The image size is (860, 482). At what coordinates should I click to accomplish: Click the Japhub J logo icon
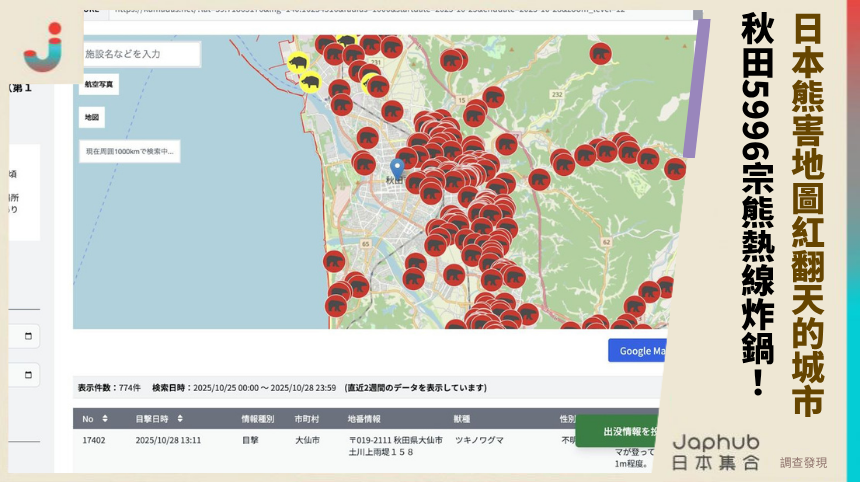[x=44, y=47]
